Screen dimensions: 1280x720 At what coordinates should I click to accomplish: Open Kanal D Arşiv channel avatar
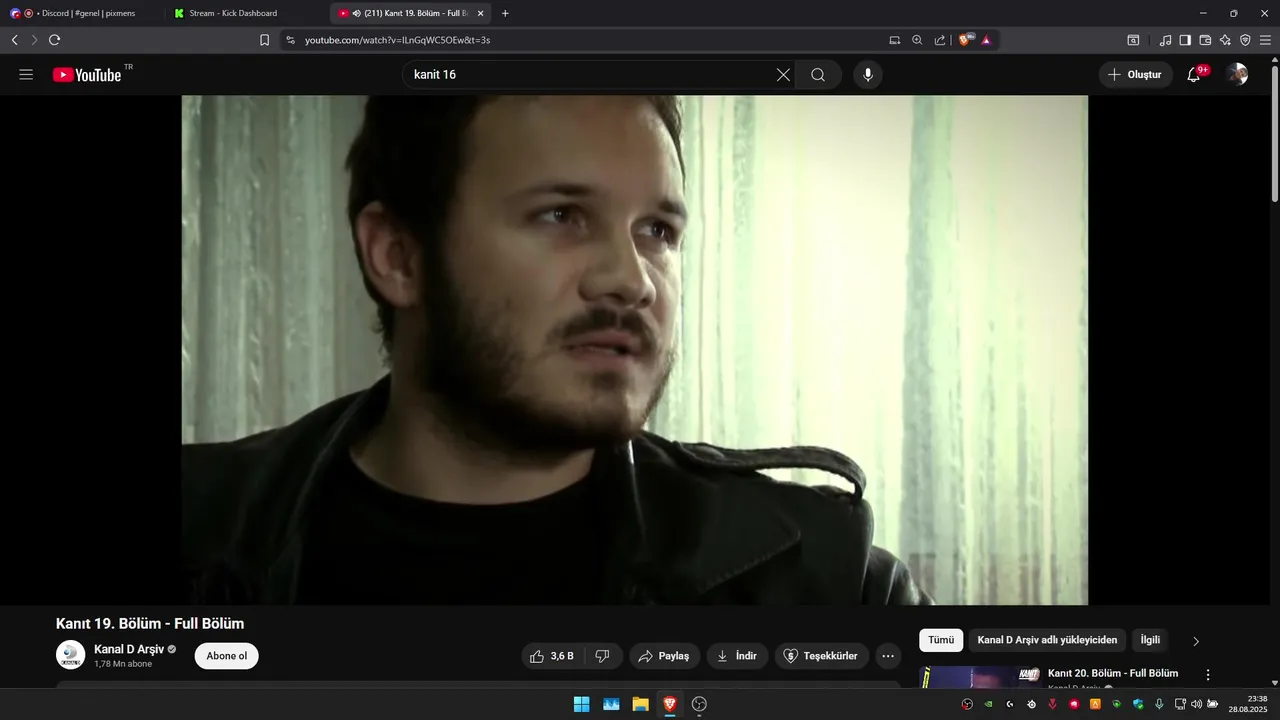point(70,655)
